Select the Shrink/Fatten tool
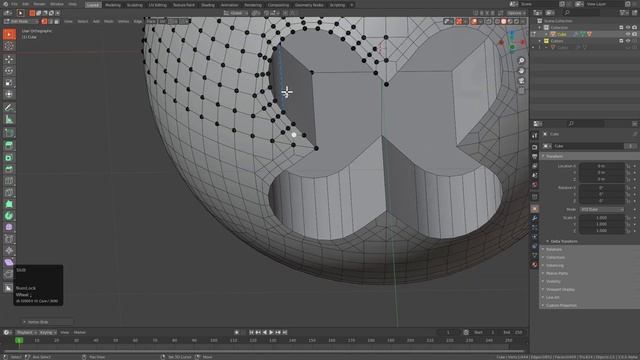The width and height of the screenshot is (640, 360). tap(9, 251)
